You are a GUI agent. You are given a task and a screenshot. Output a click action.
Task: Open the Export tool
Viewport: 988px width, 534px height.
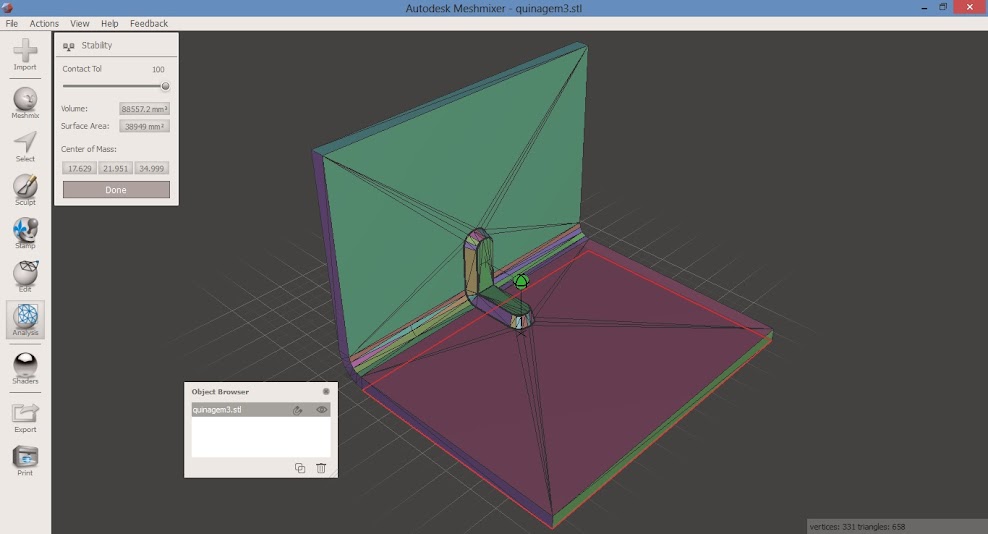25,417
